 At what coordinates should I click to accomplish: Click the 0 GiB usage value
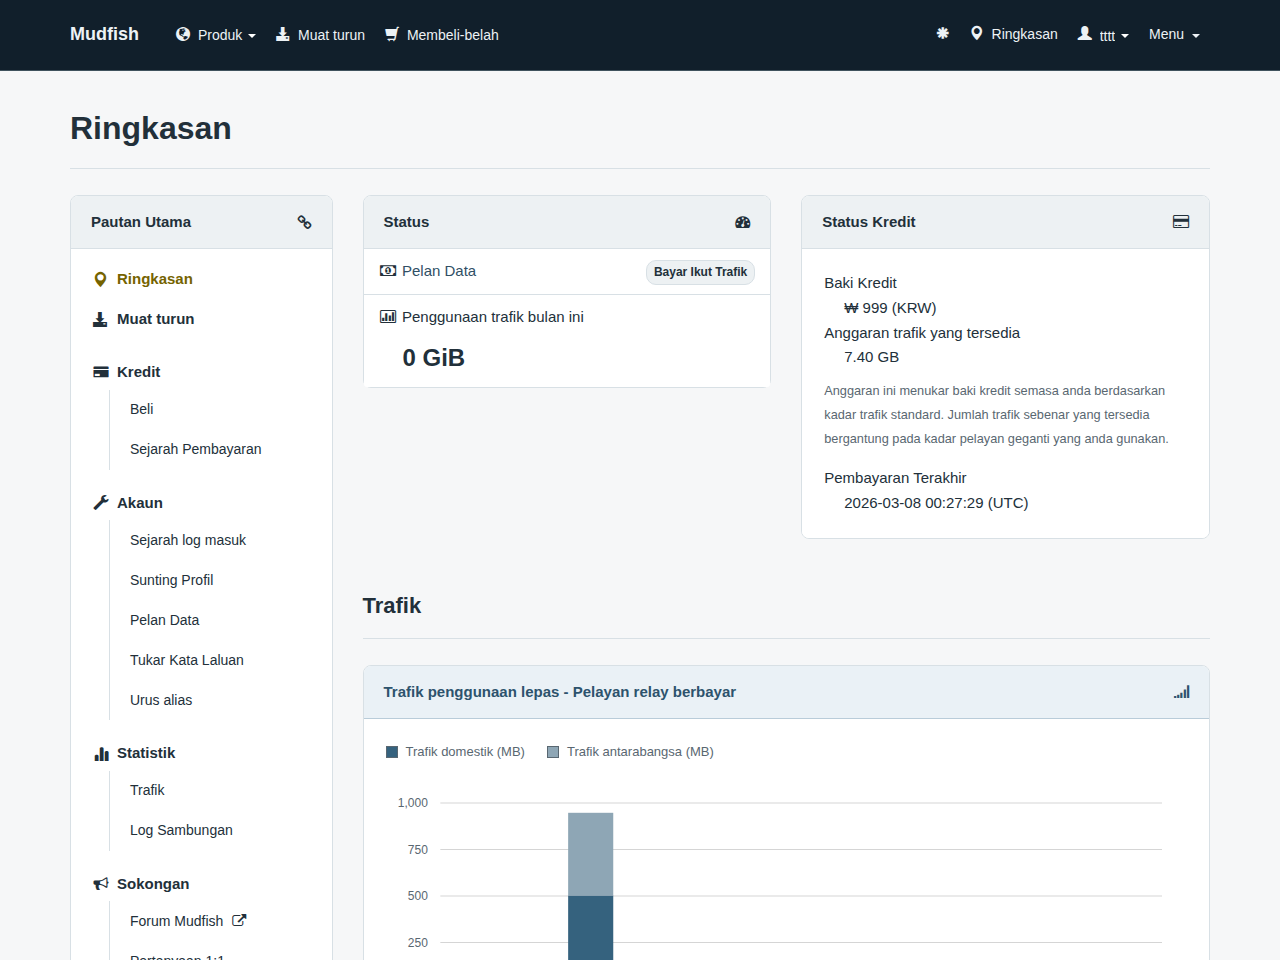click(x=434, y=358)
